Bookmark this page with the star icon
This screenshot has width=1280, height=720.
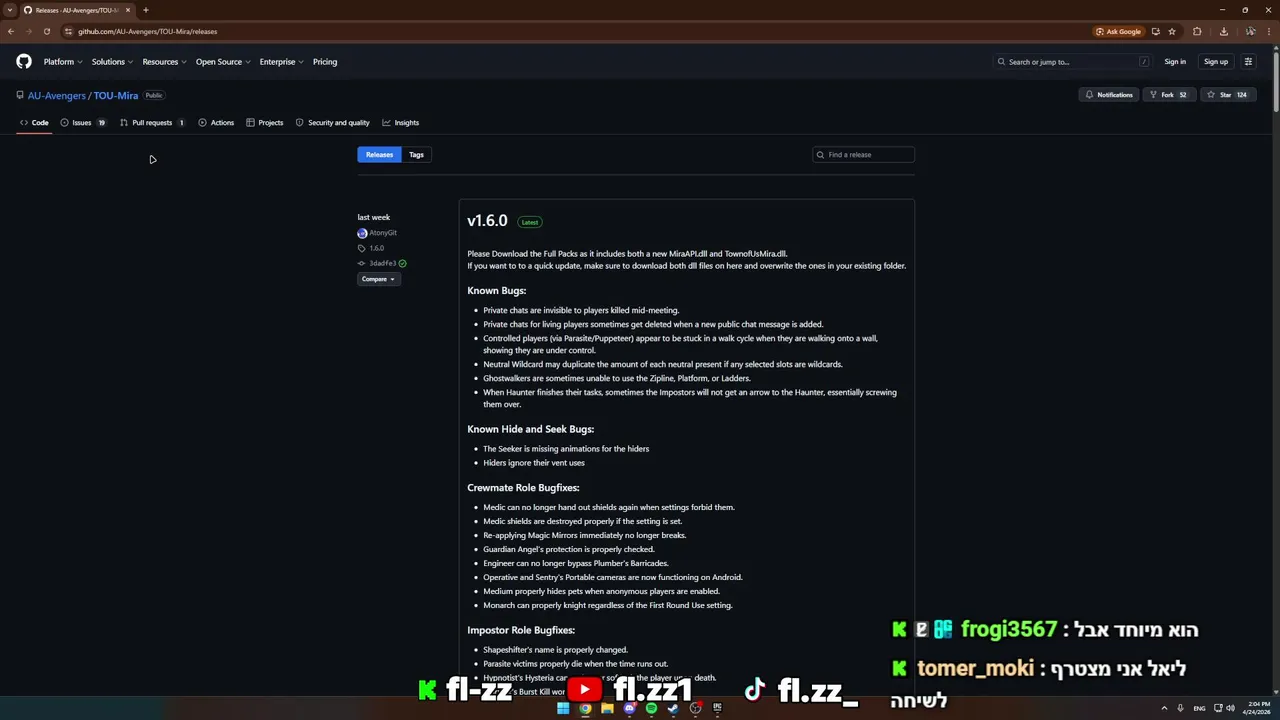[x=1172, y=31]
